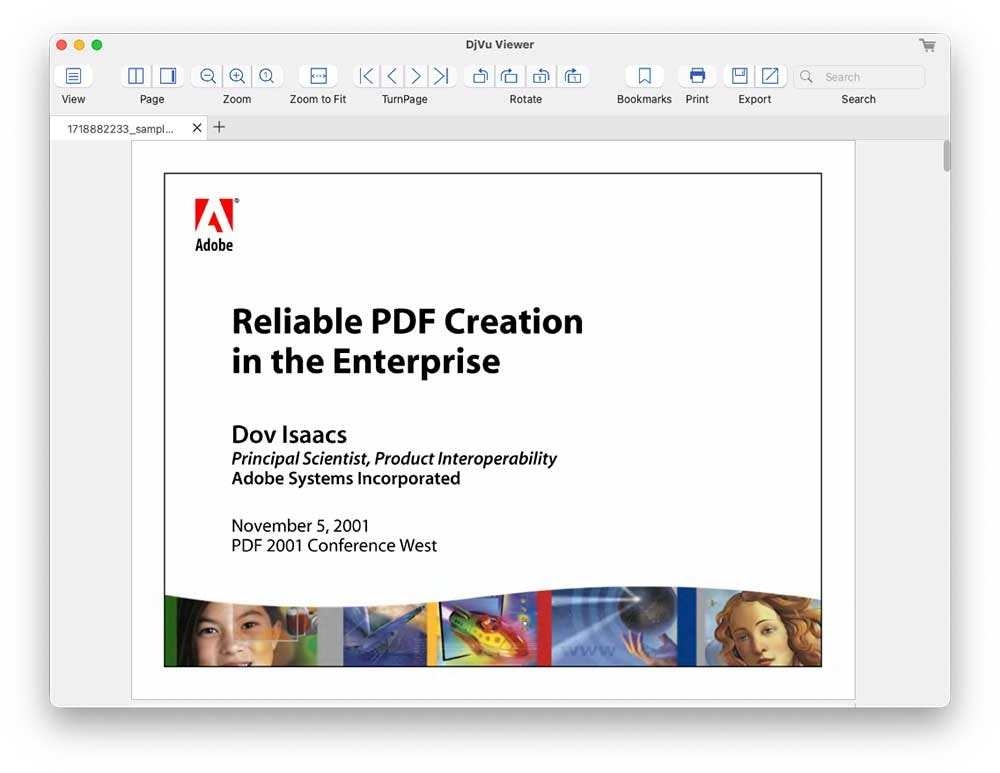
Task: Click 'PDF 2001 Conference West' text
Action: (334, 546)
